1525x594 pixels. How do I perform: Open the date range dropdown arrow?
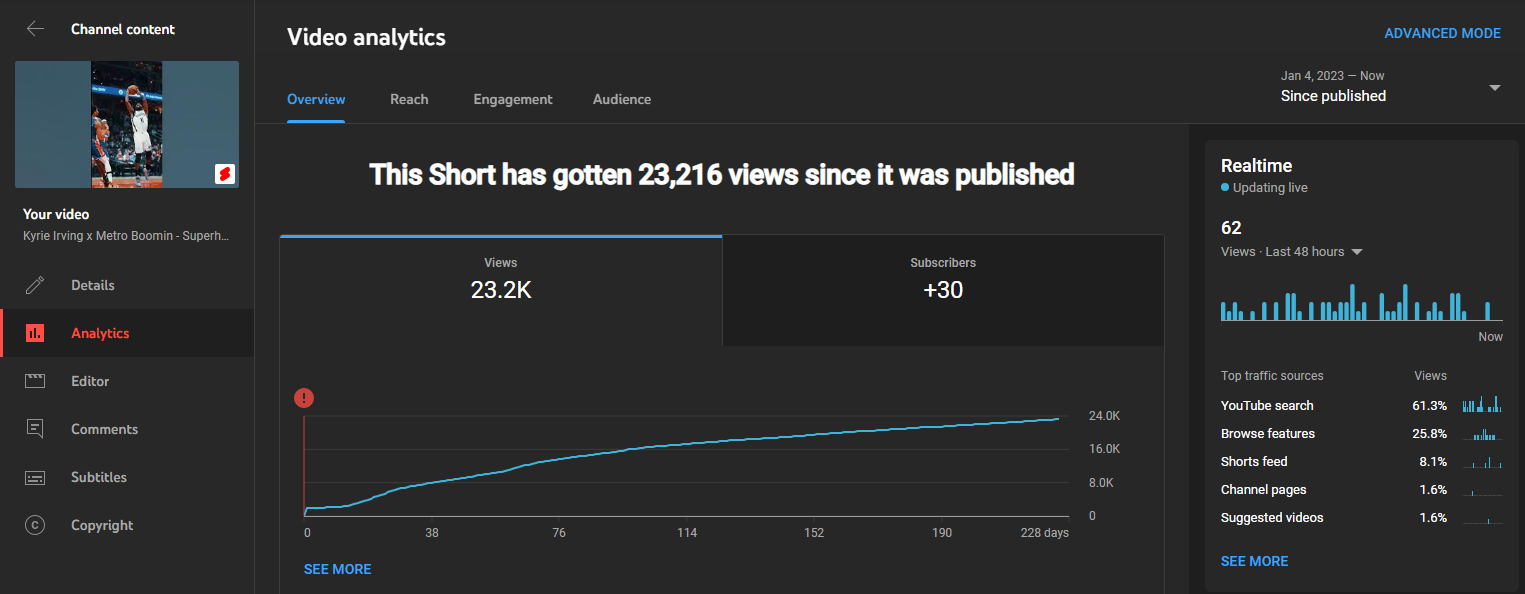click(1495, 87)
